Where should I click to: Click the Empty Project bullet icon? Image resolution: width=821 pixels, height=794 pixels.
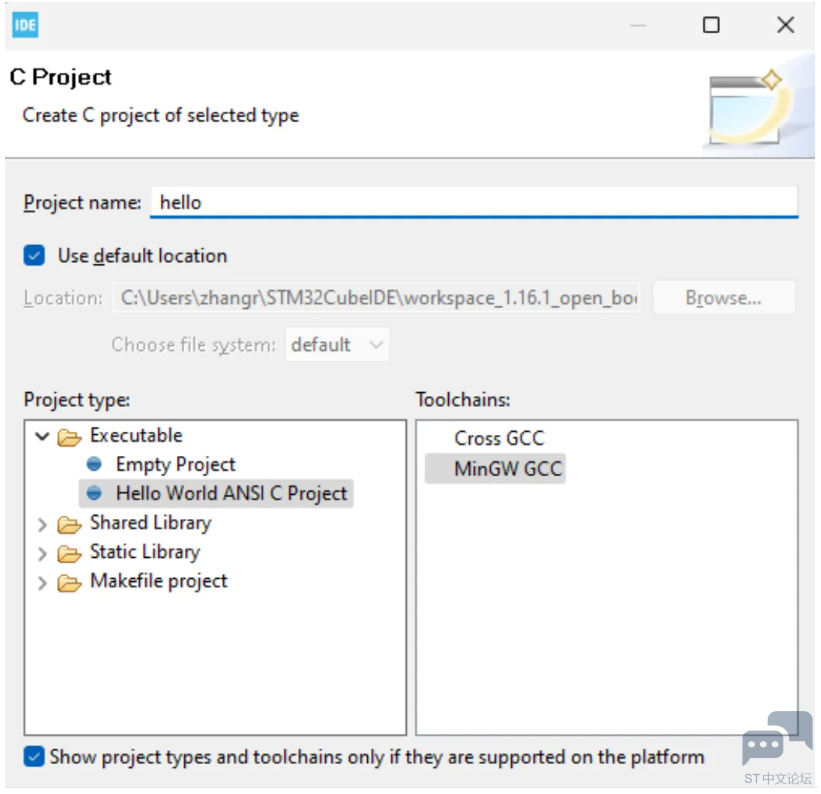95,465
